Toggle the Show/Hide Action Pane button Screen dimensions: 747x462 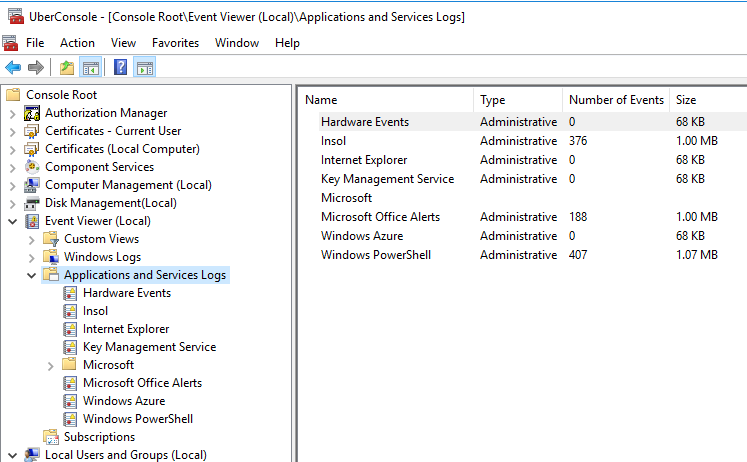[x=144, y=68]
